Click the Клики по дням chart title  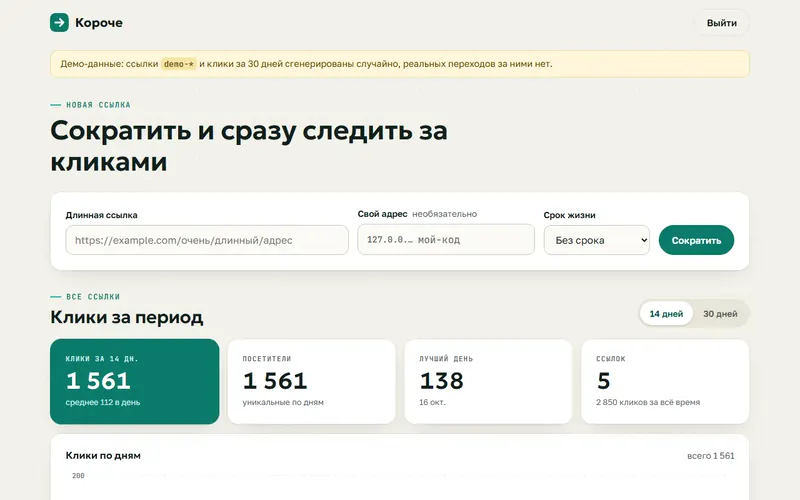point(103,456)
